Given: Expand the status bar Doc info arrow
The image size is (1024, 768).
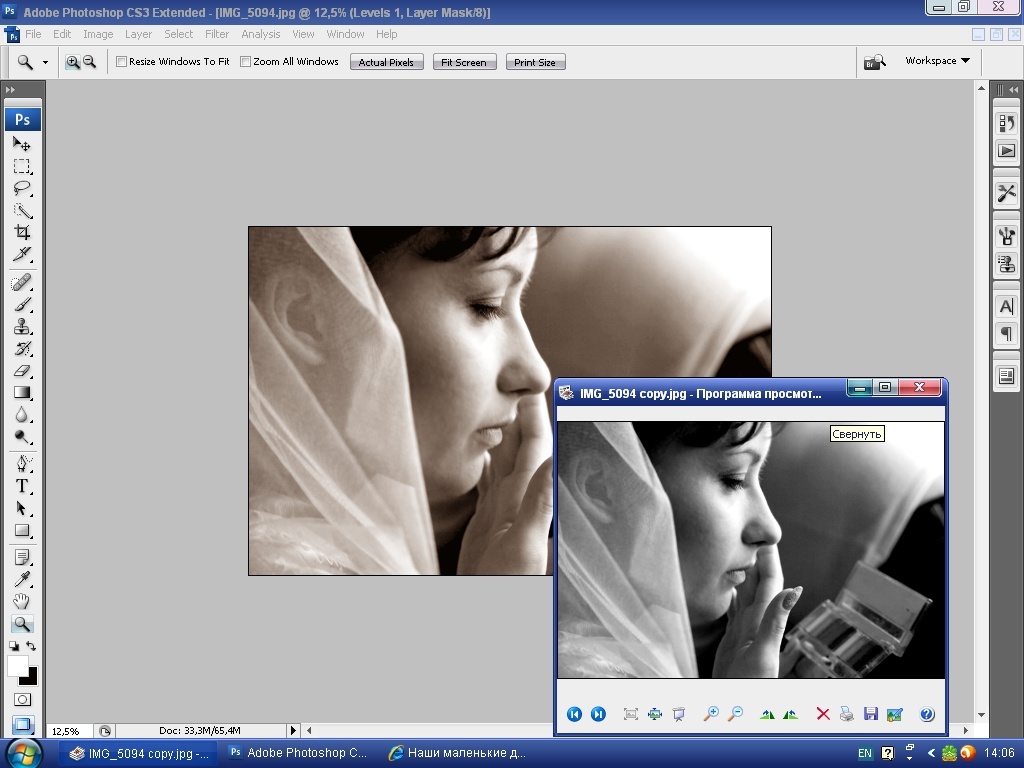Looking at the screenshot, I should (x=293, y=731).
